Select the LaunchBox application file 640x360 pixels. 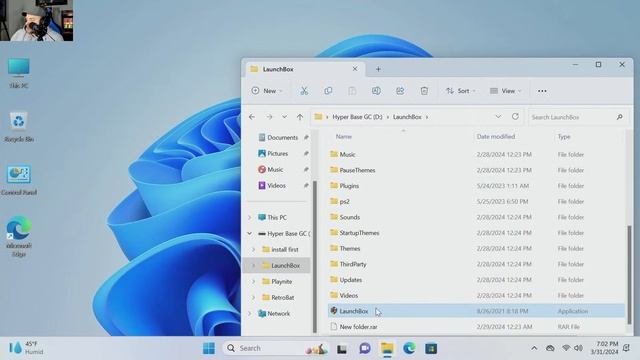click(x=476, y=311)
